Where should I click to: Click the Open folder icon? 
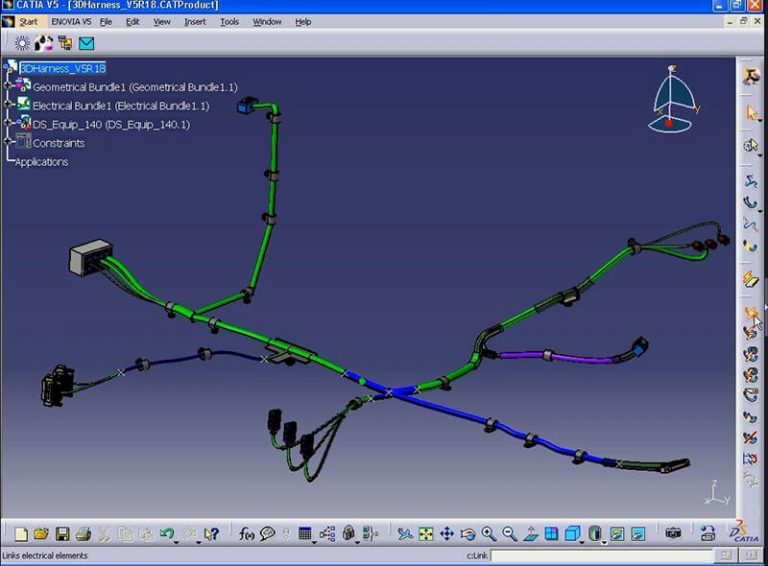point(41,534)
